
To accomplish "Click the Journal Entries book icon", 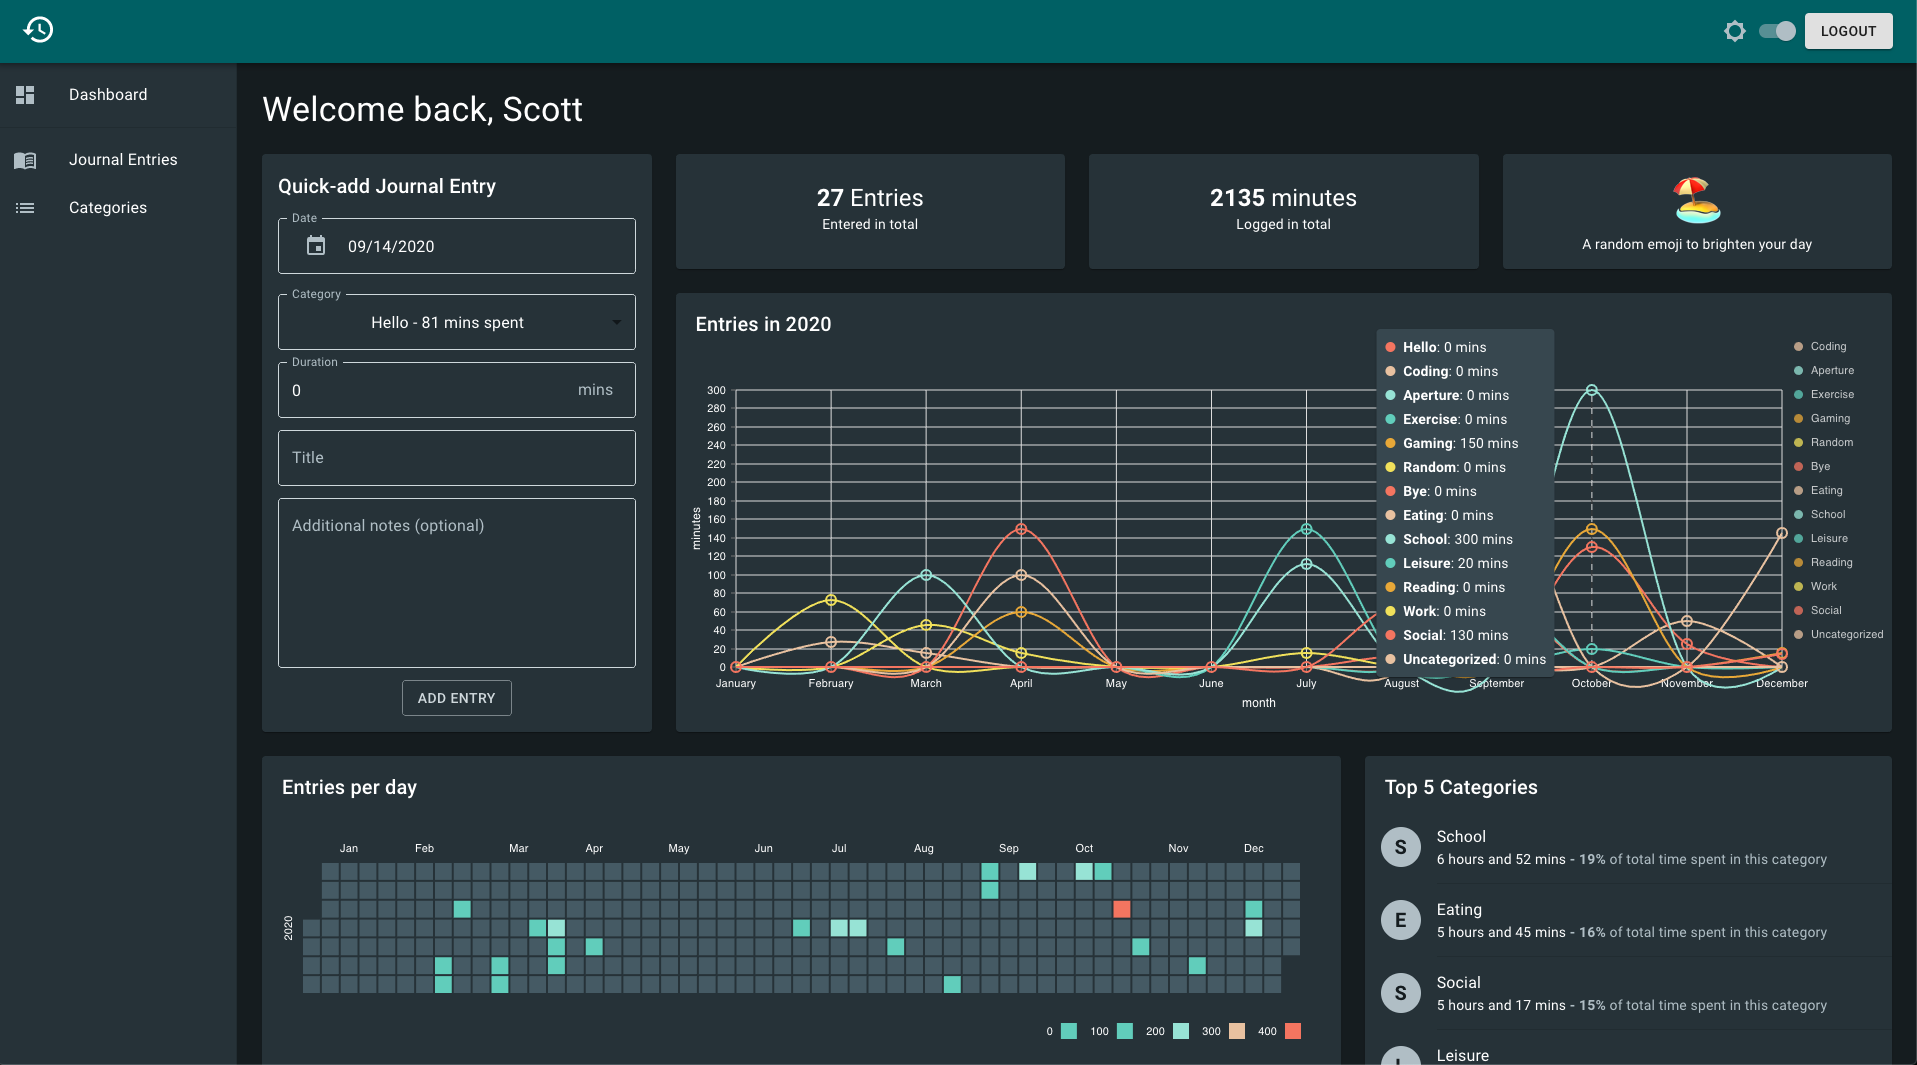I will (25, 160).
